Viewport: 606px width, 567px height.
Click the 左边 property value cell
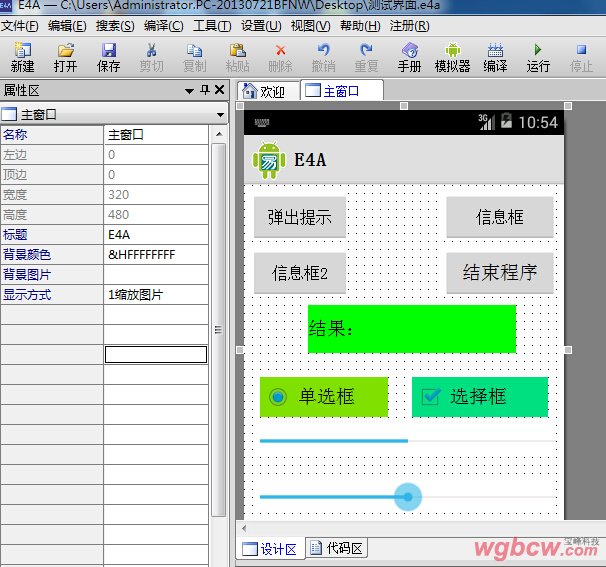point(156,155)
